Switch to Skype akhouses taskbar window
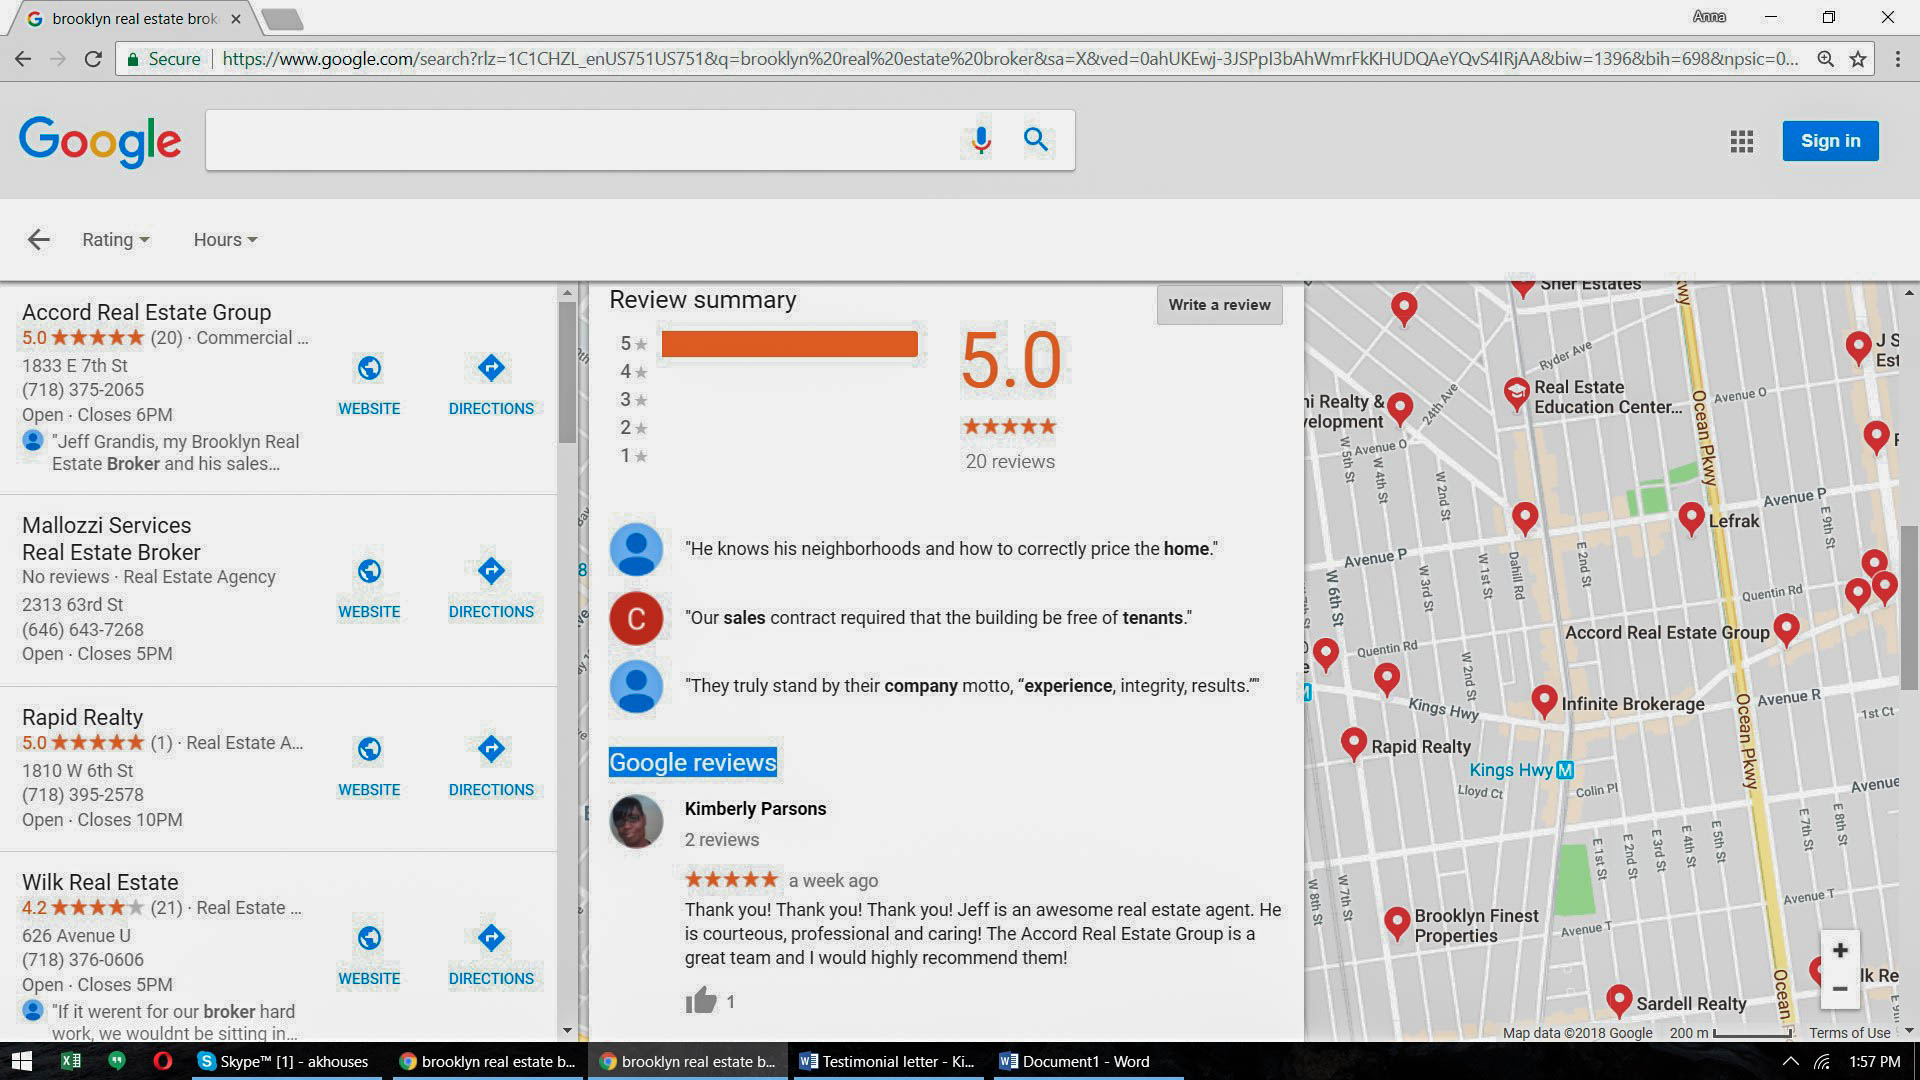The width and height of the screenshot is (1920, 1080). coord(285,1061)
